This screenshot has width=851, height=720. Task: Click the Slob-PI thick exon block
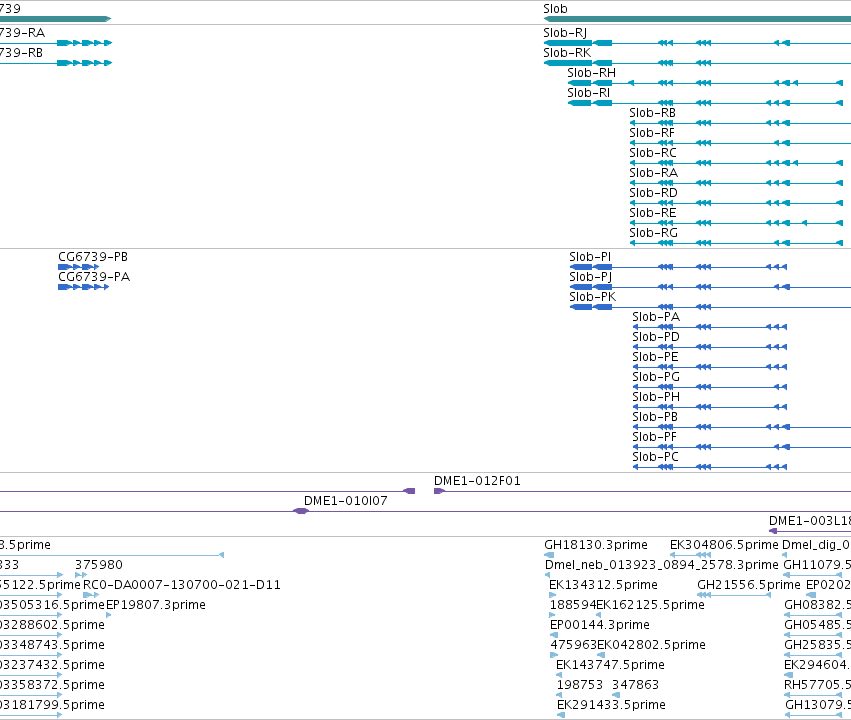coord(581,267)
